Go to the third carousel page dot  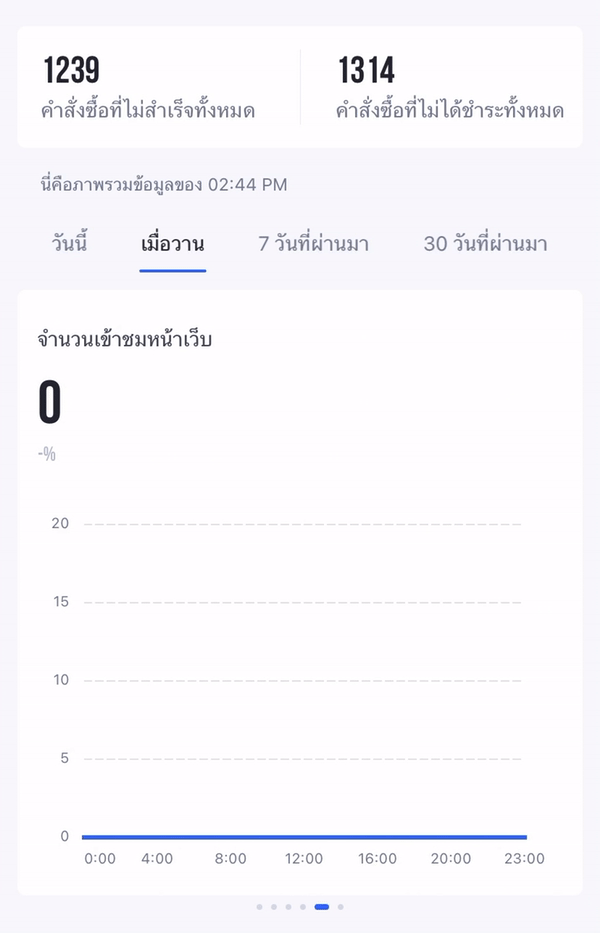(x=288, y=907)
